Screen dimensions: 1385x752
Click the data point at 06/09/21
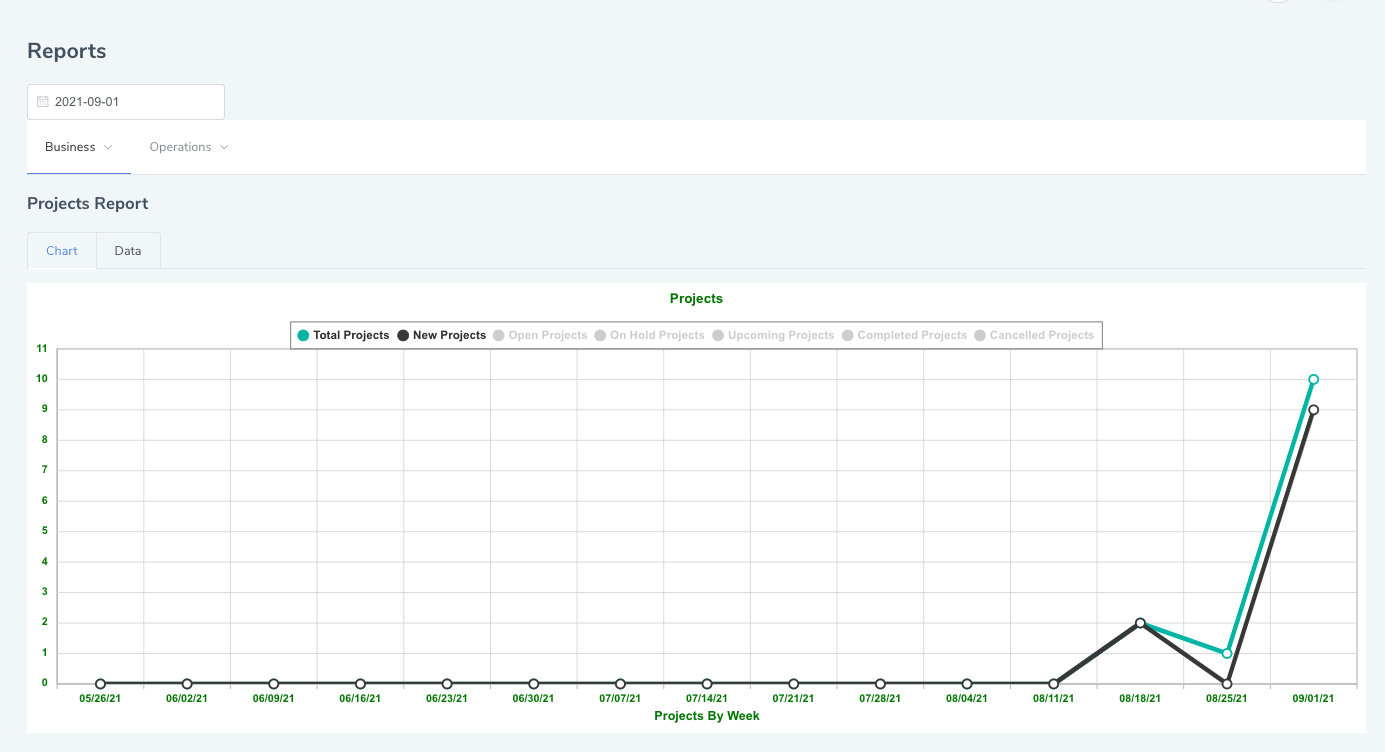[x=273, y=684]
